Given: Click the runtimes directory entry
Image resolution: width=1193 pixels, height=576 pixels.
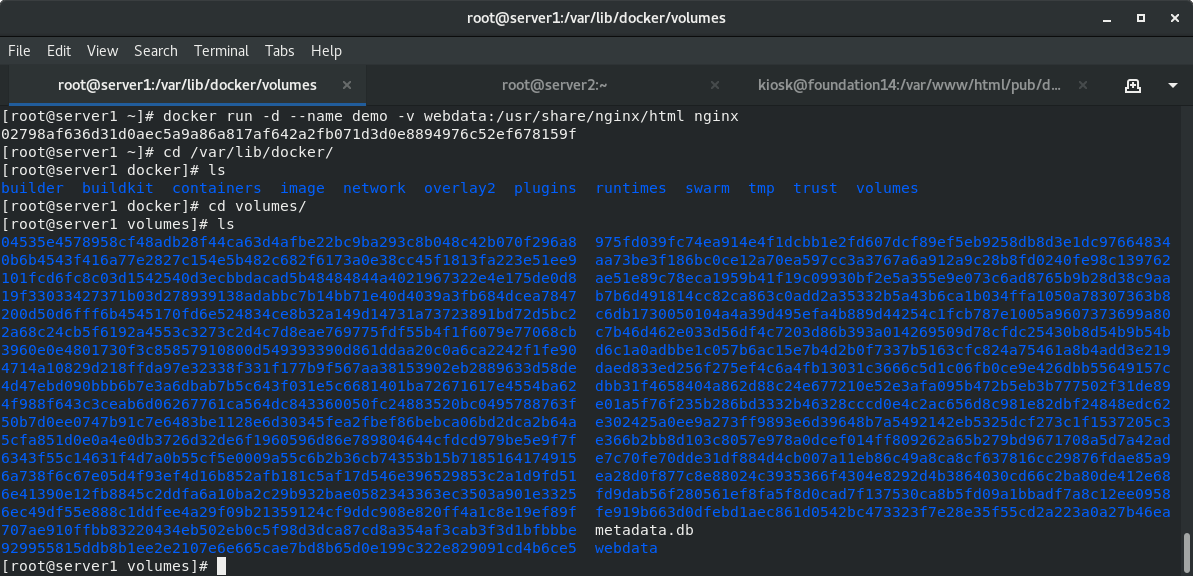Looking at the screenshot, I should tap(631, 188).
